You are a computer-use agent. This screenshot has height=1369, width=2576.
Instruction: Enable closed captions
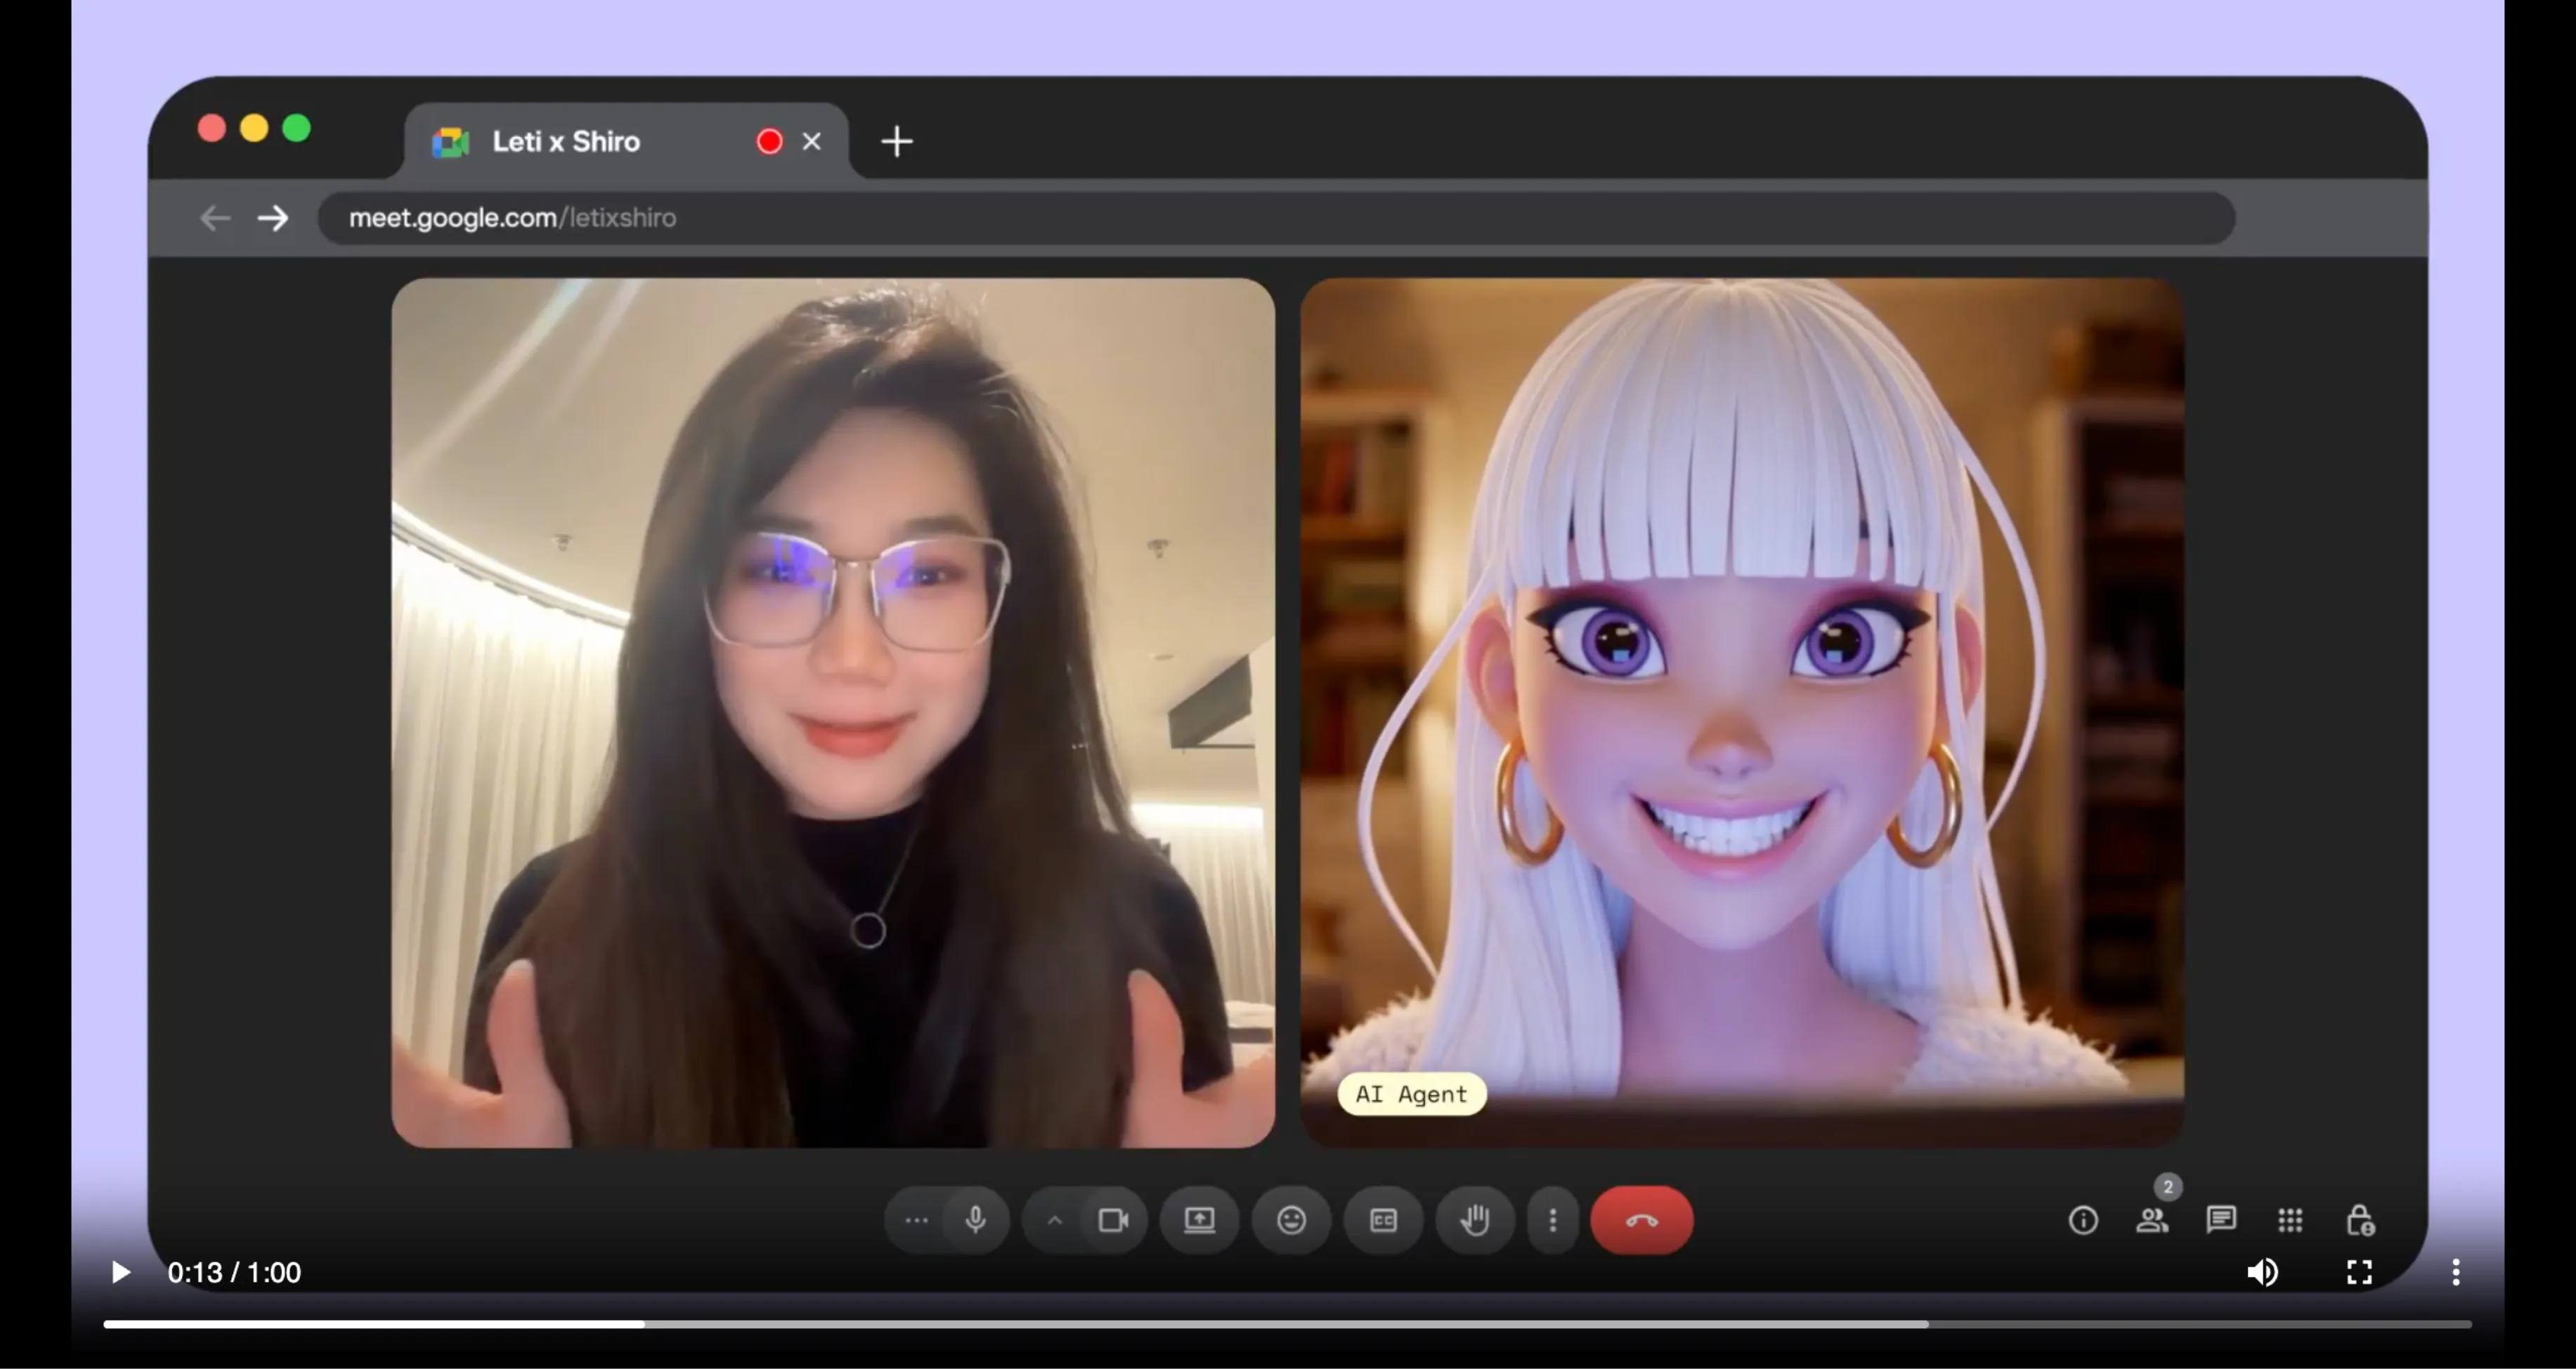(1383, 1220)
